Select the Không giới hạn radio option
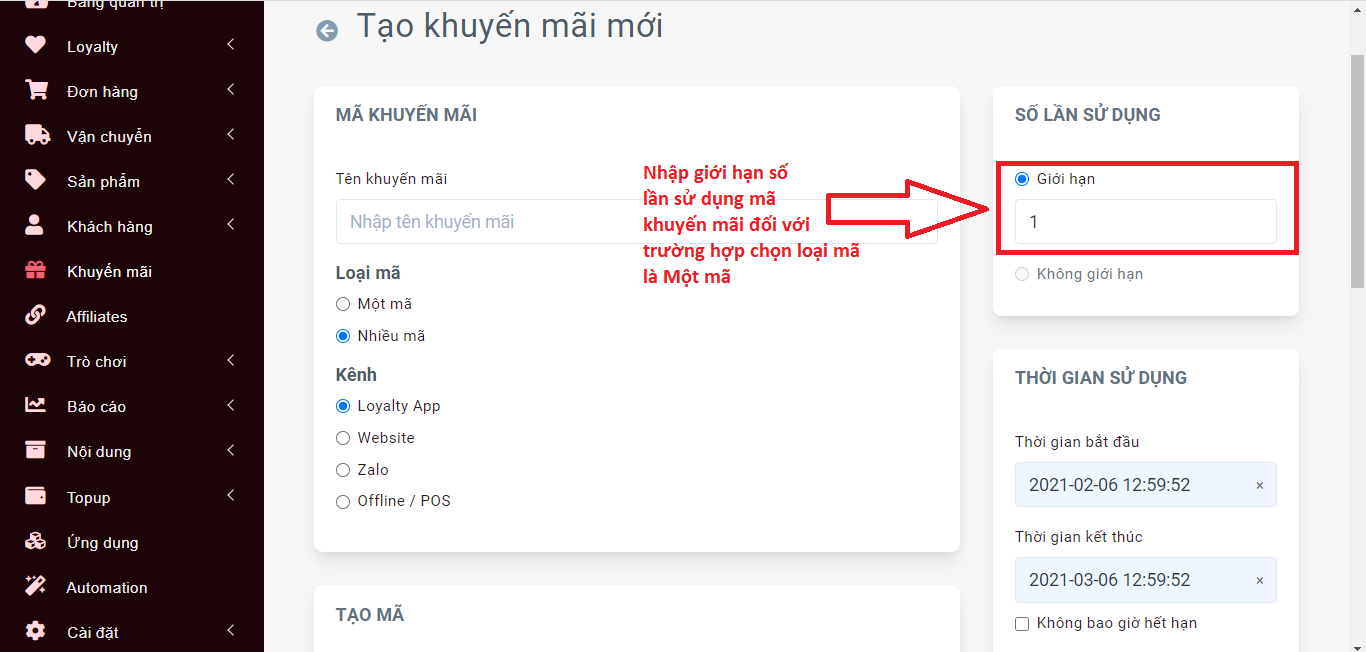This screenshot has height=652, width=1366. pos(1022,274)
